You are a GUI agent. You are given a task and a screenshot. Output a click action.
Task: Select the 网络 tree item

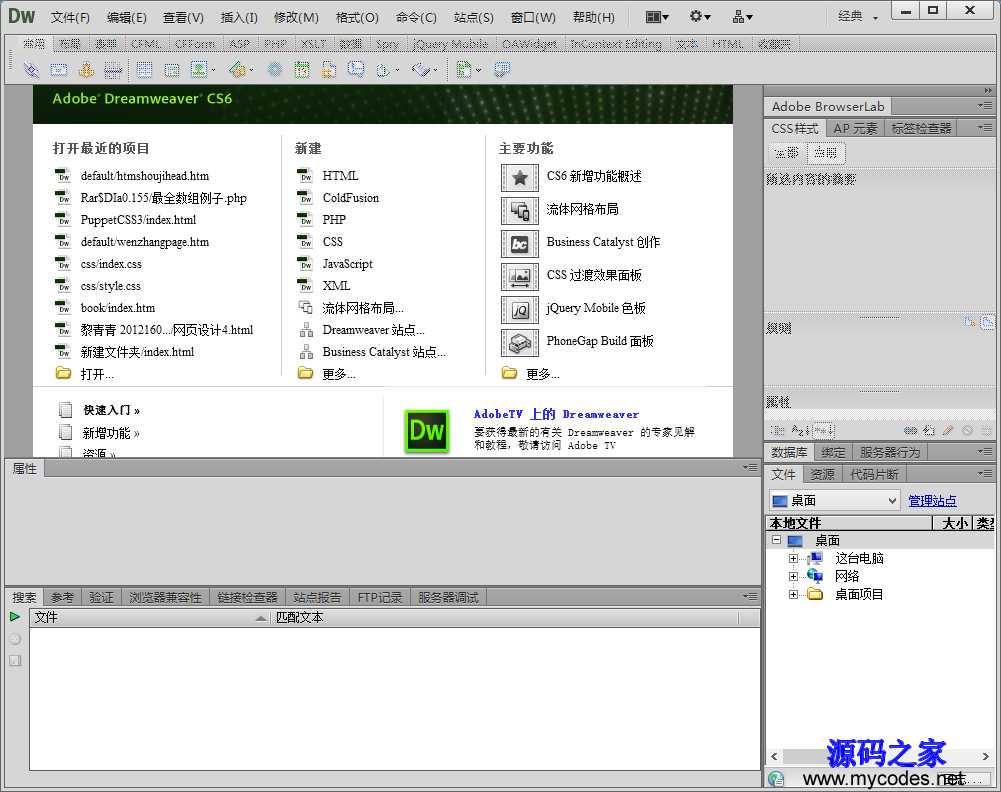point(847,576)
